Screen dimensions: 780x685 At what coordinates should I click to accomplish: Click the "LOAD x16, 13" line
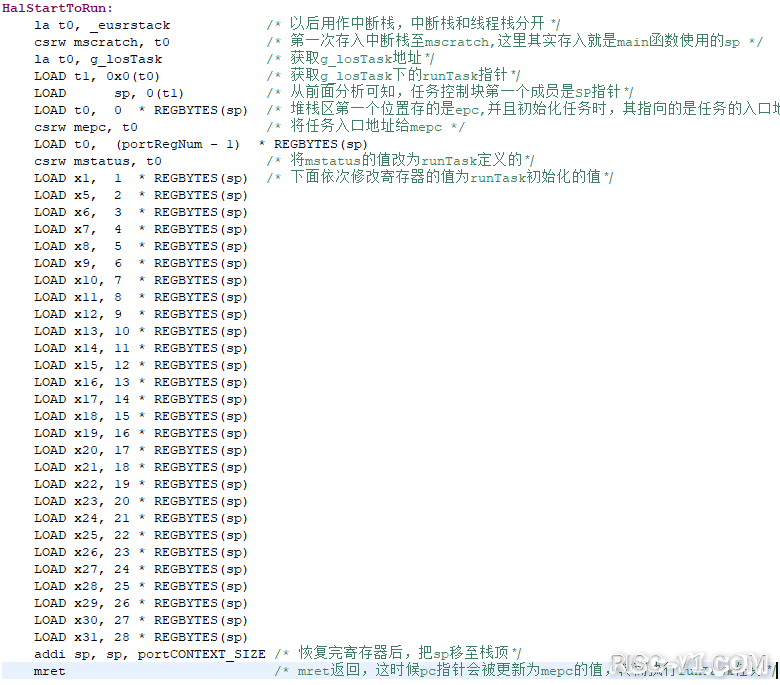pos(141,382)
